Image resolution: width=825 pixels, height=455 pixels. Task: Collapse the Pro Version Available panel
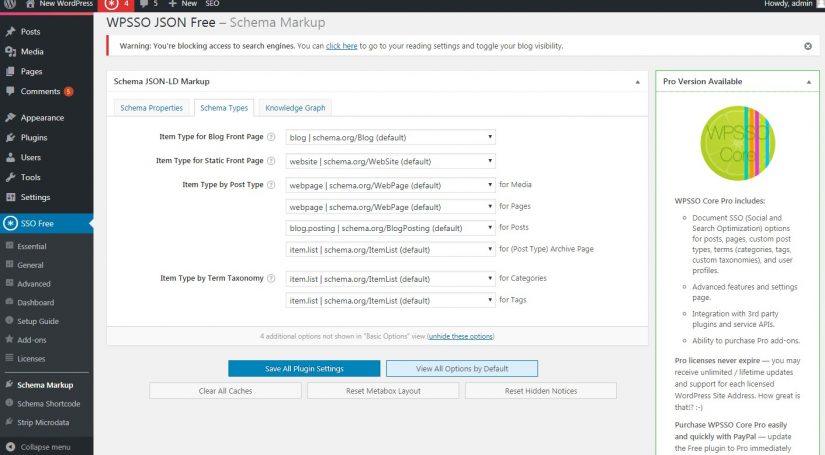(809, 82)
